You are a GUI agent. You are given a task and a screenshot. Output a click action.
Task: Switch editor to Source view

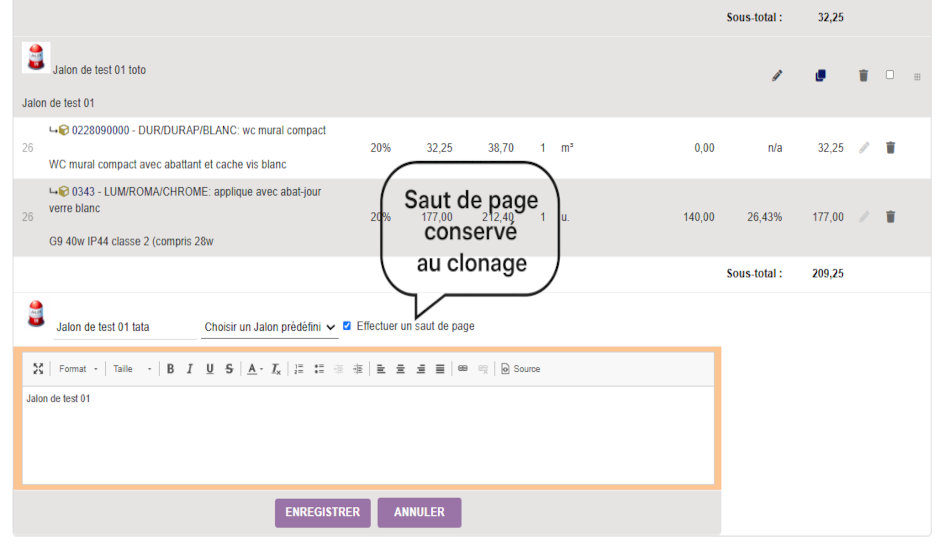point(520,369)
